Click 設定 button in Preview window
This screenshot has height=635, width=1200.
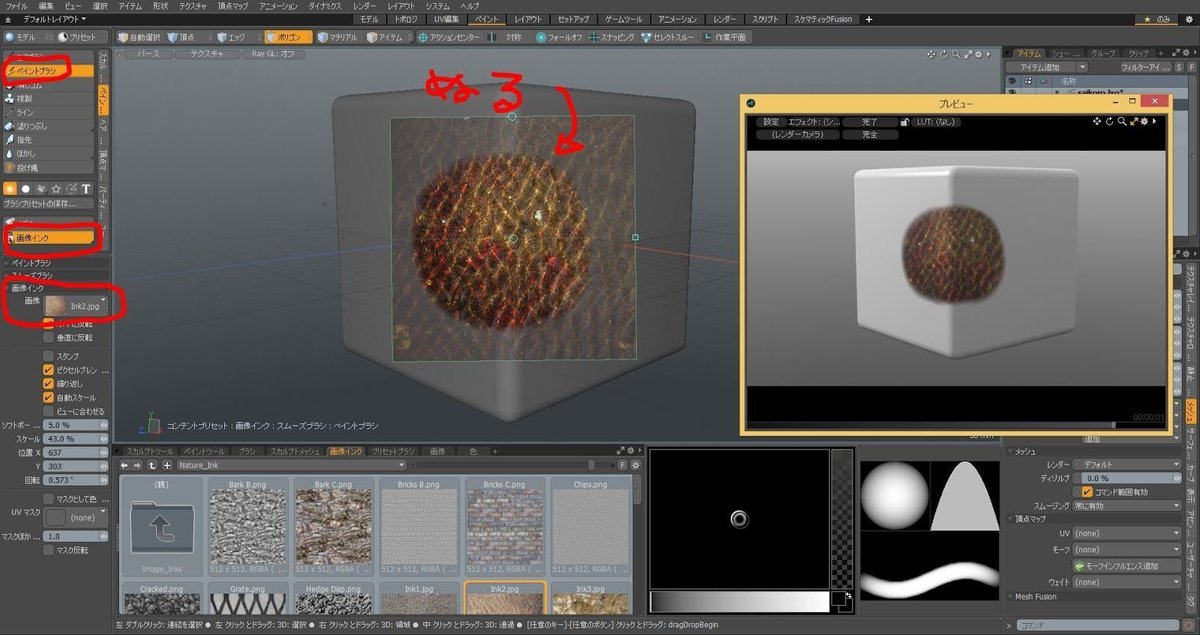[770, 122]
